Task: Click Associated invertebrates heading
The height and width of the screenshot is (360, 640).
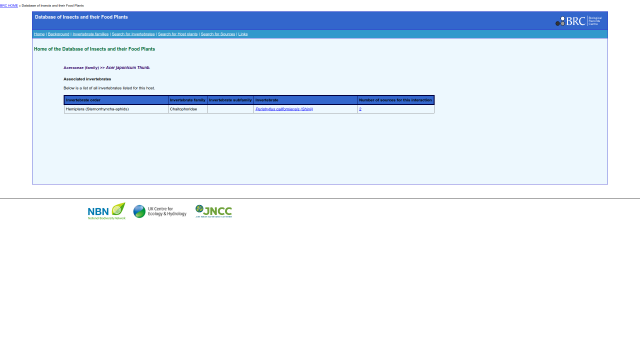Action: pos(87,79)
